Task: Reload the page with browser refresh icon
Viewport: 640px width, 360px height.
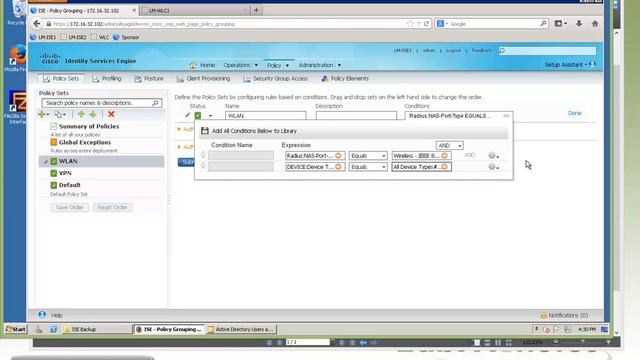Action: 427,24
